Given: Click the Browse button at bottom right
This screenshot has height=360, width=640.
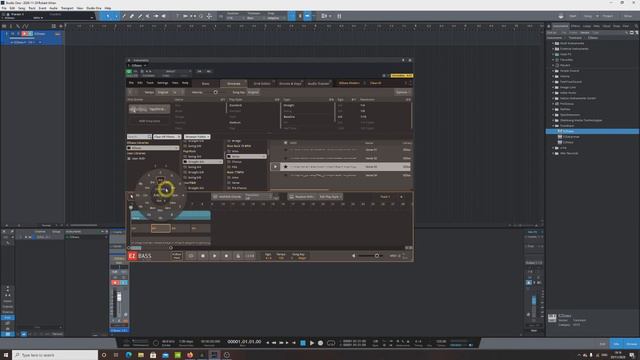Looking at the screenshot, I should click(x=631, y=344).
